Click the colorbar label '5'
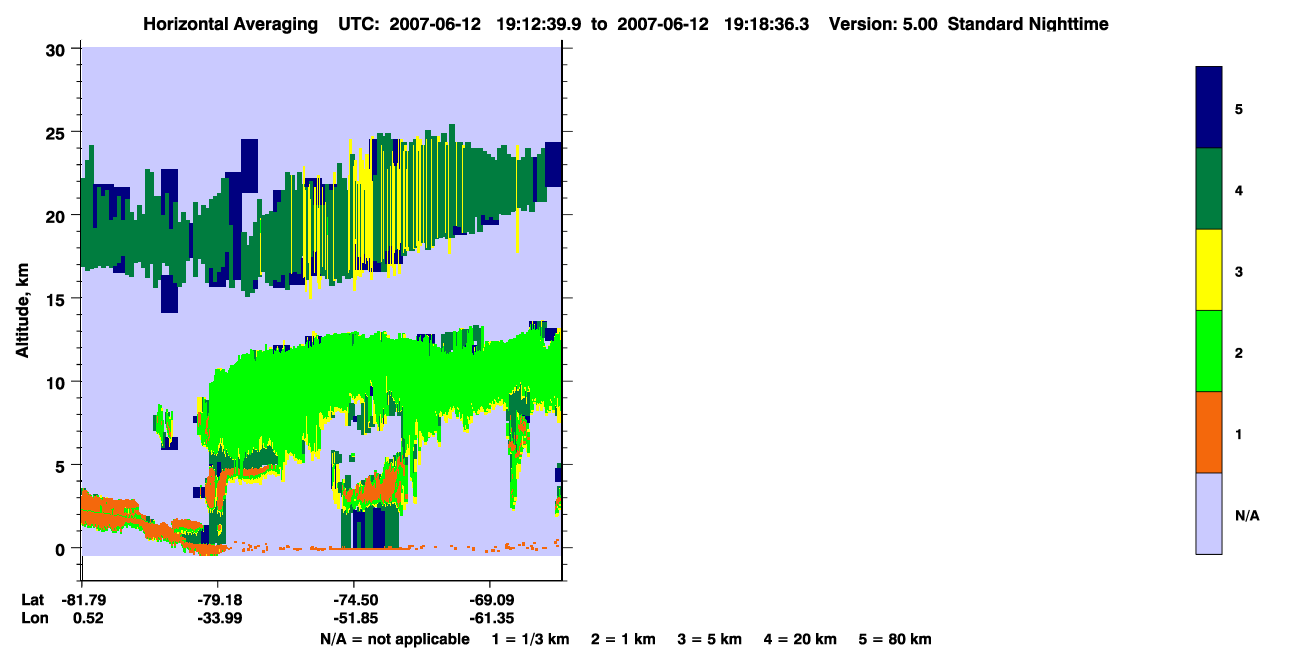 point(1240,108)
